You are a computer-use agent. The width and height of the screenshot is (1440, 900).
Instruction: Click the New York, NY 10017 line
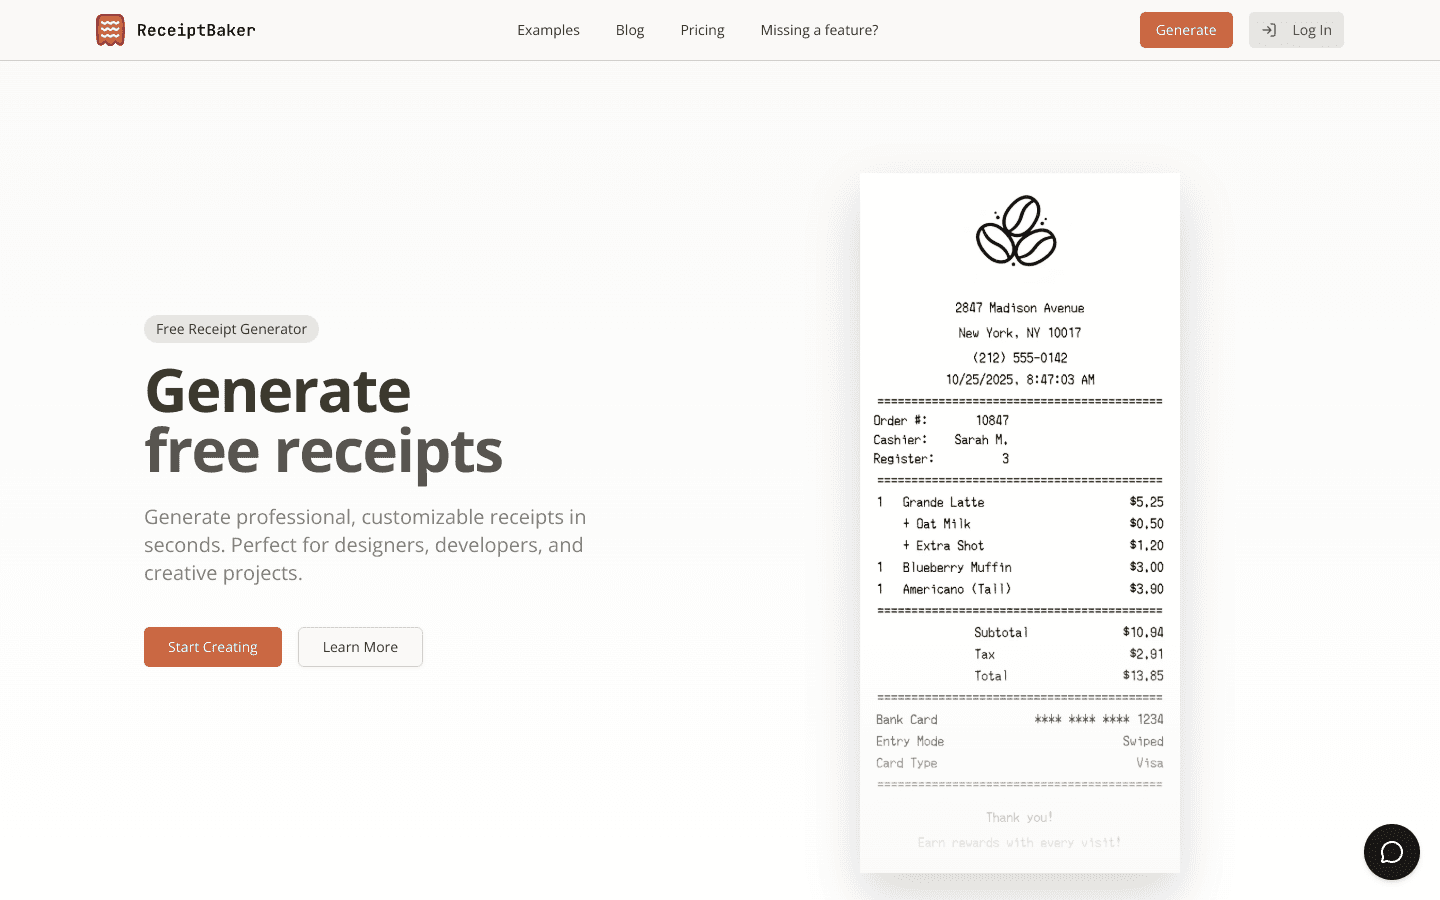1019,333
